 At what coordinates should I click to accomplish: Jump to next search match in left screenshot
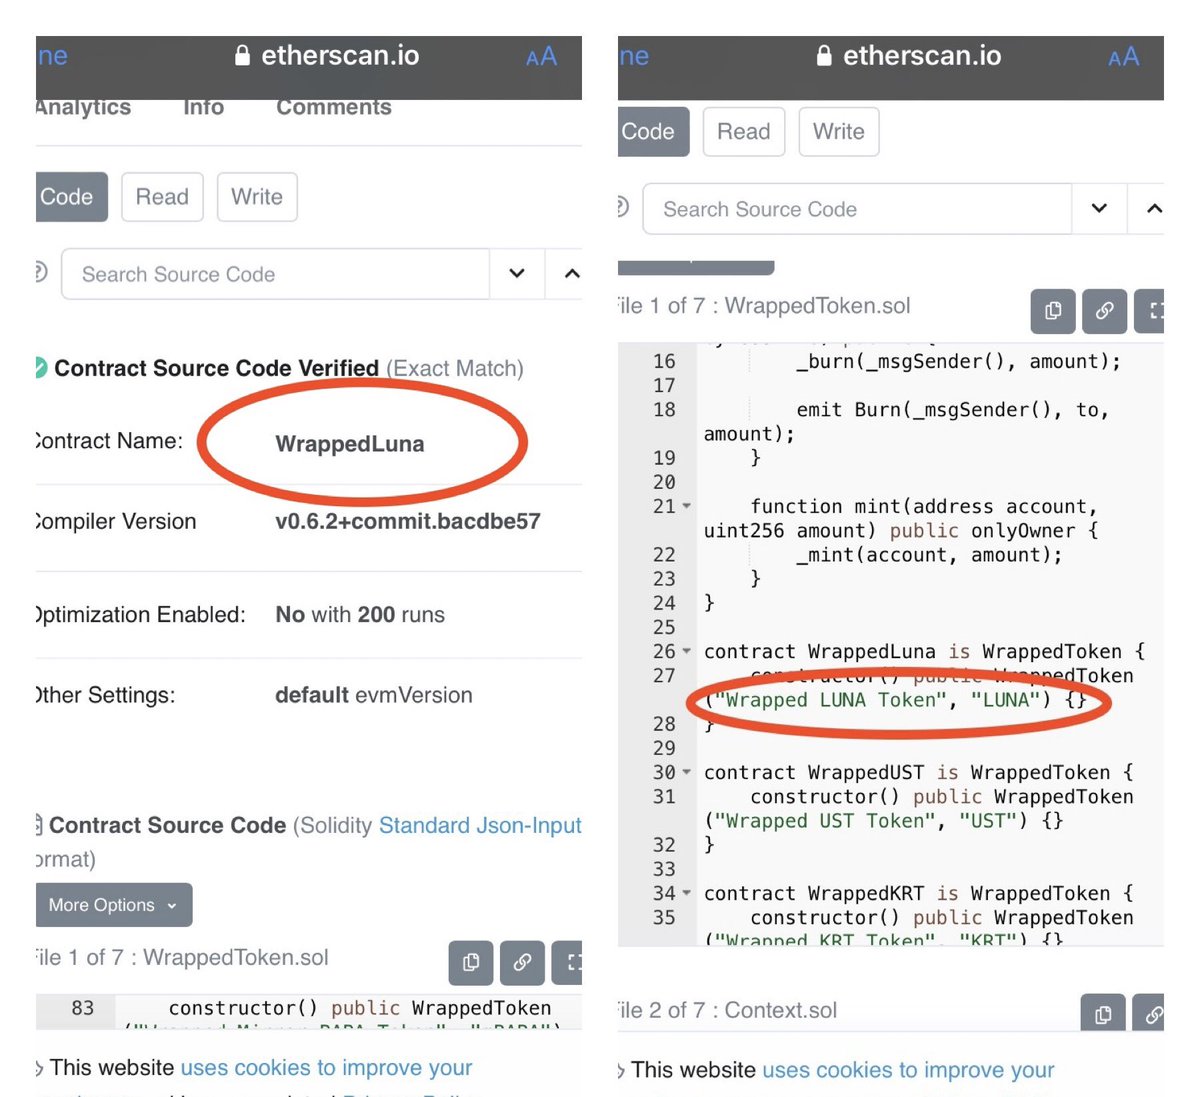click(x=517, y=273)
